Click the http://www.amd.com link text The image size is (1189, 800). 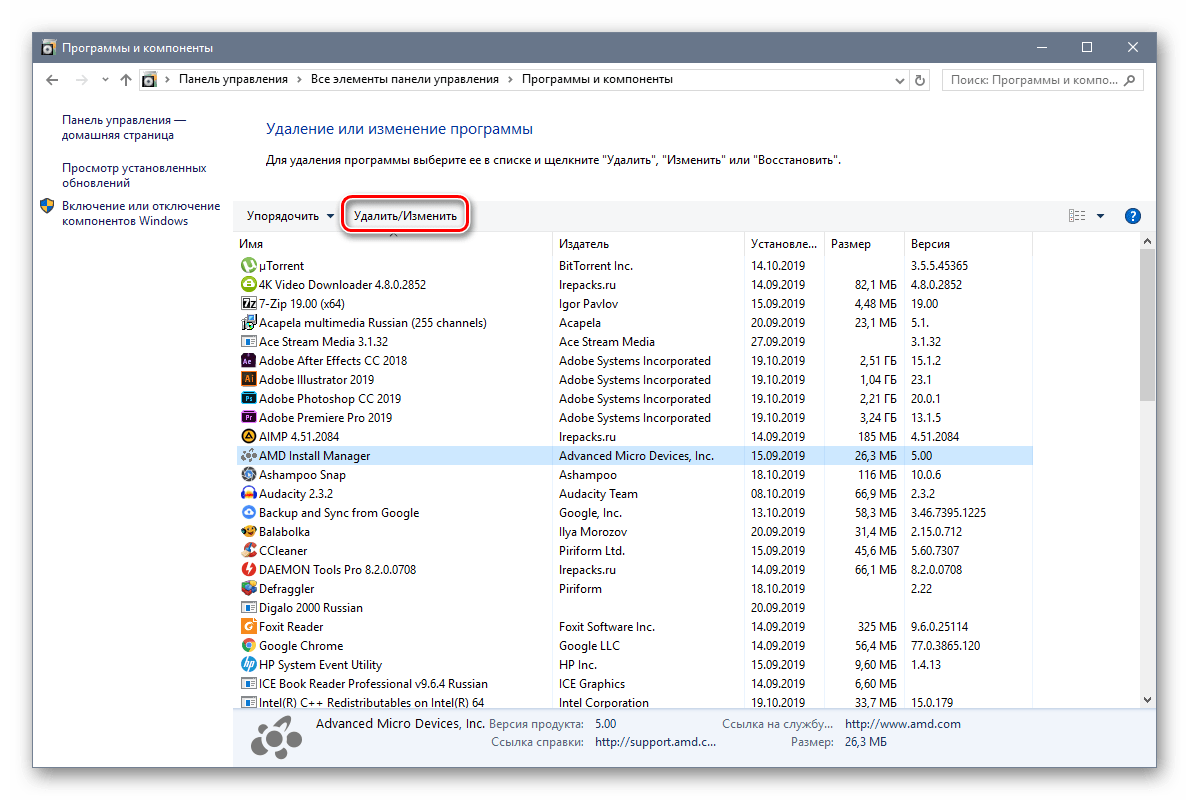[x=902, y=723]
